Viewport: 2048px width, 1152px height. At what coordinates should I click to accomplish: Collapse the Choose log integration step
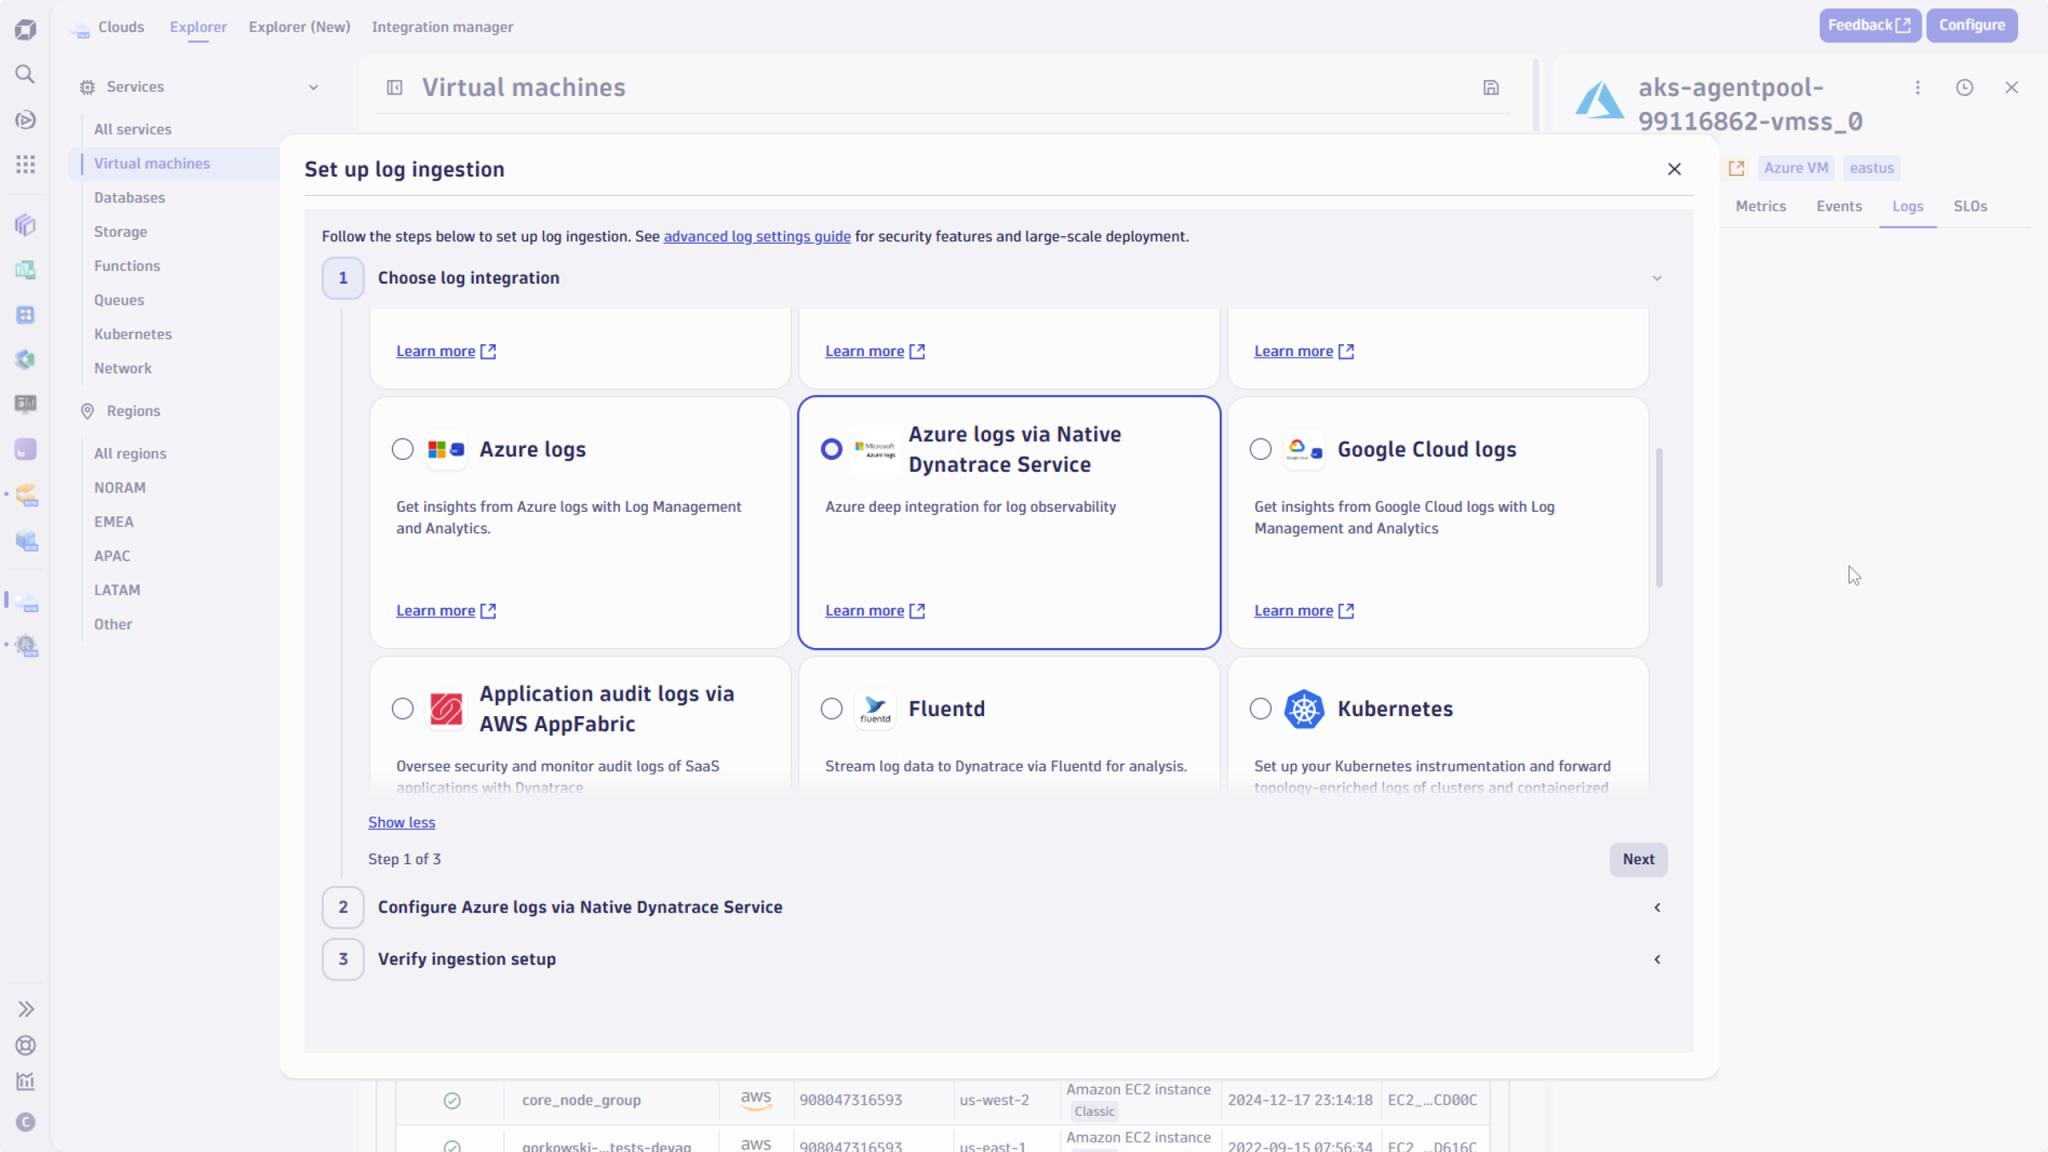[1656, 277]
